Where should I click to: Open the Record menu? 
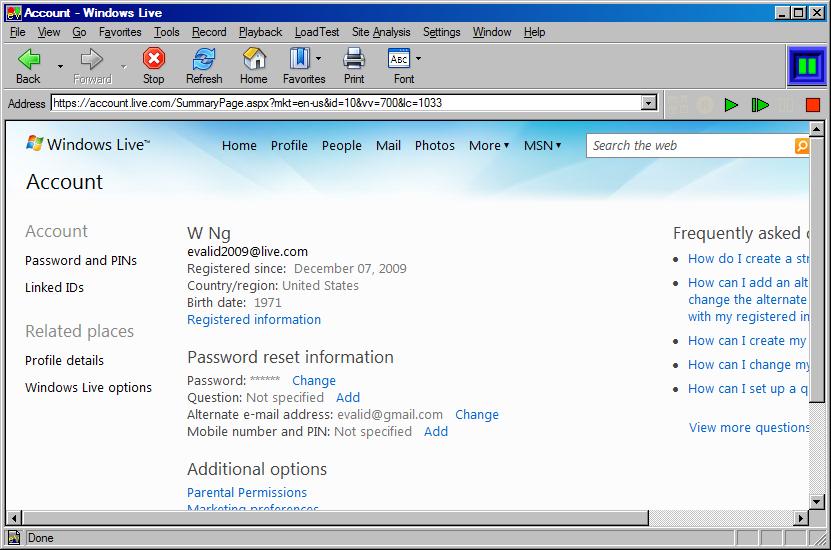point(209,32)
